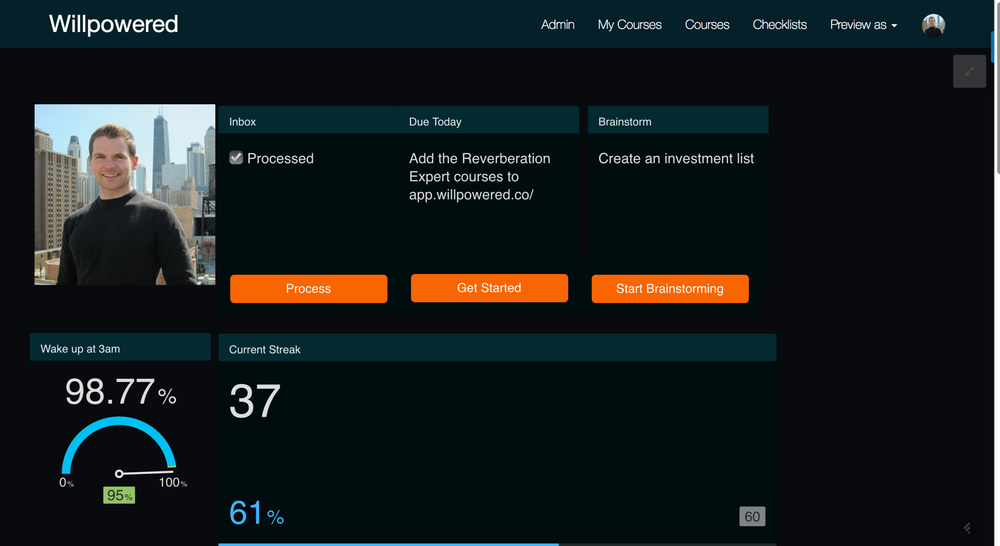This screenshot has height=546, width=1000.
Task: Click the lightning icon at bottom right
Action: pyautogui.click(x=967, y=528)
